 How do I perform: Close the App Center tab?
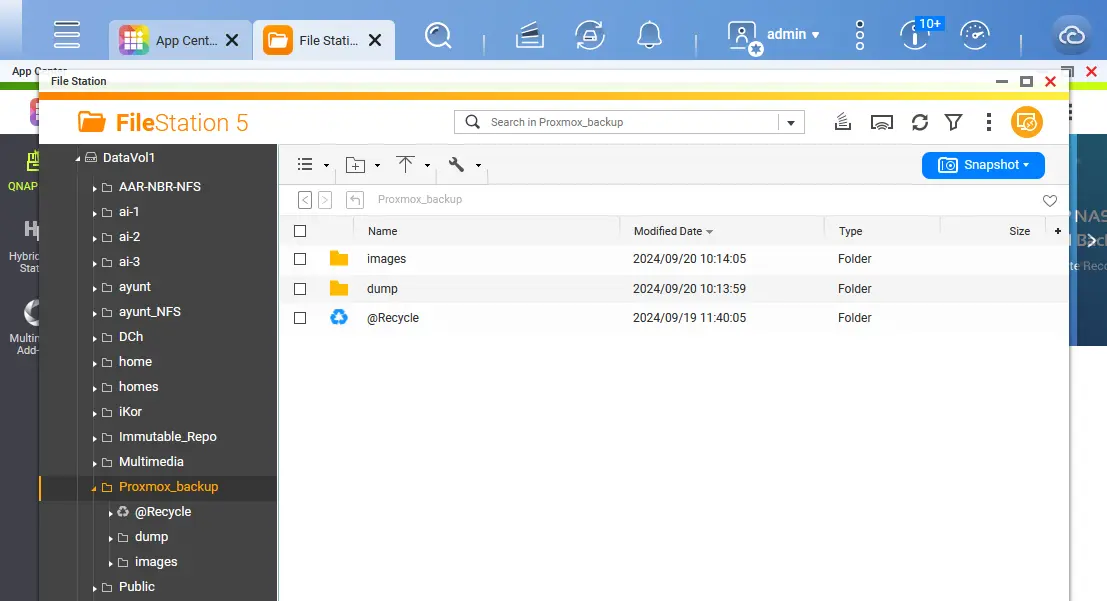[232, 40]
